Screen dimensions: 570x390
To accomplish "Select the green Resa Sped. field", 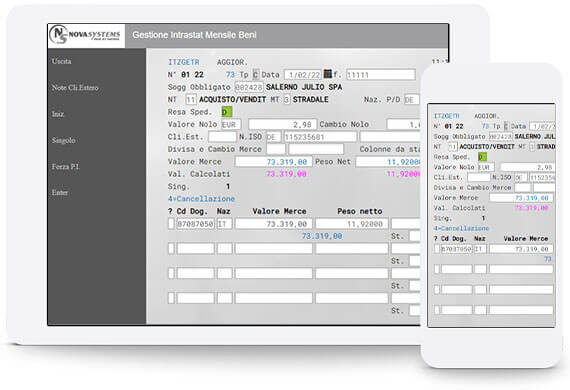I will (x=226, y=112).
